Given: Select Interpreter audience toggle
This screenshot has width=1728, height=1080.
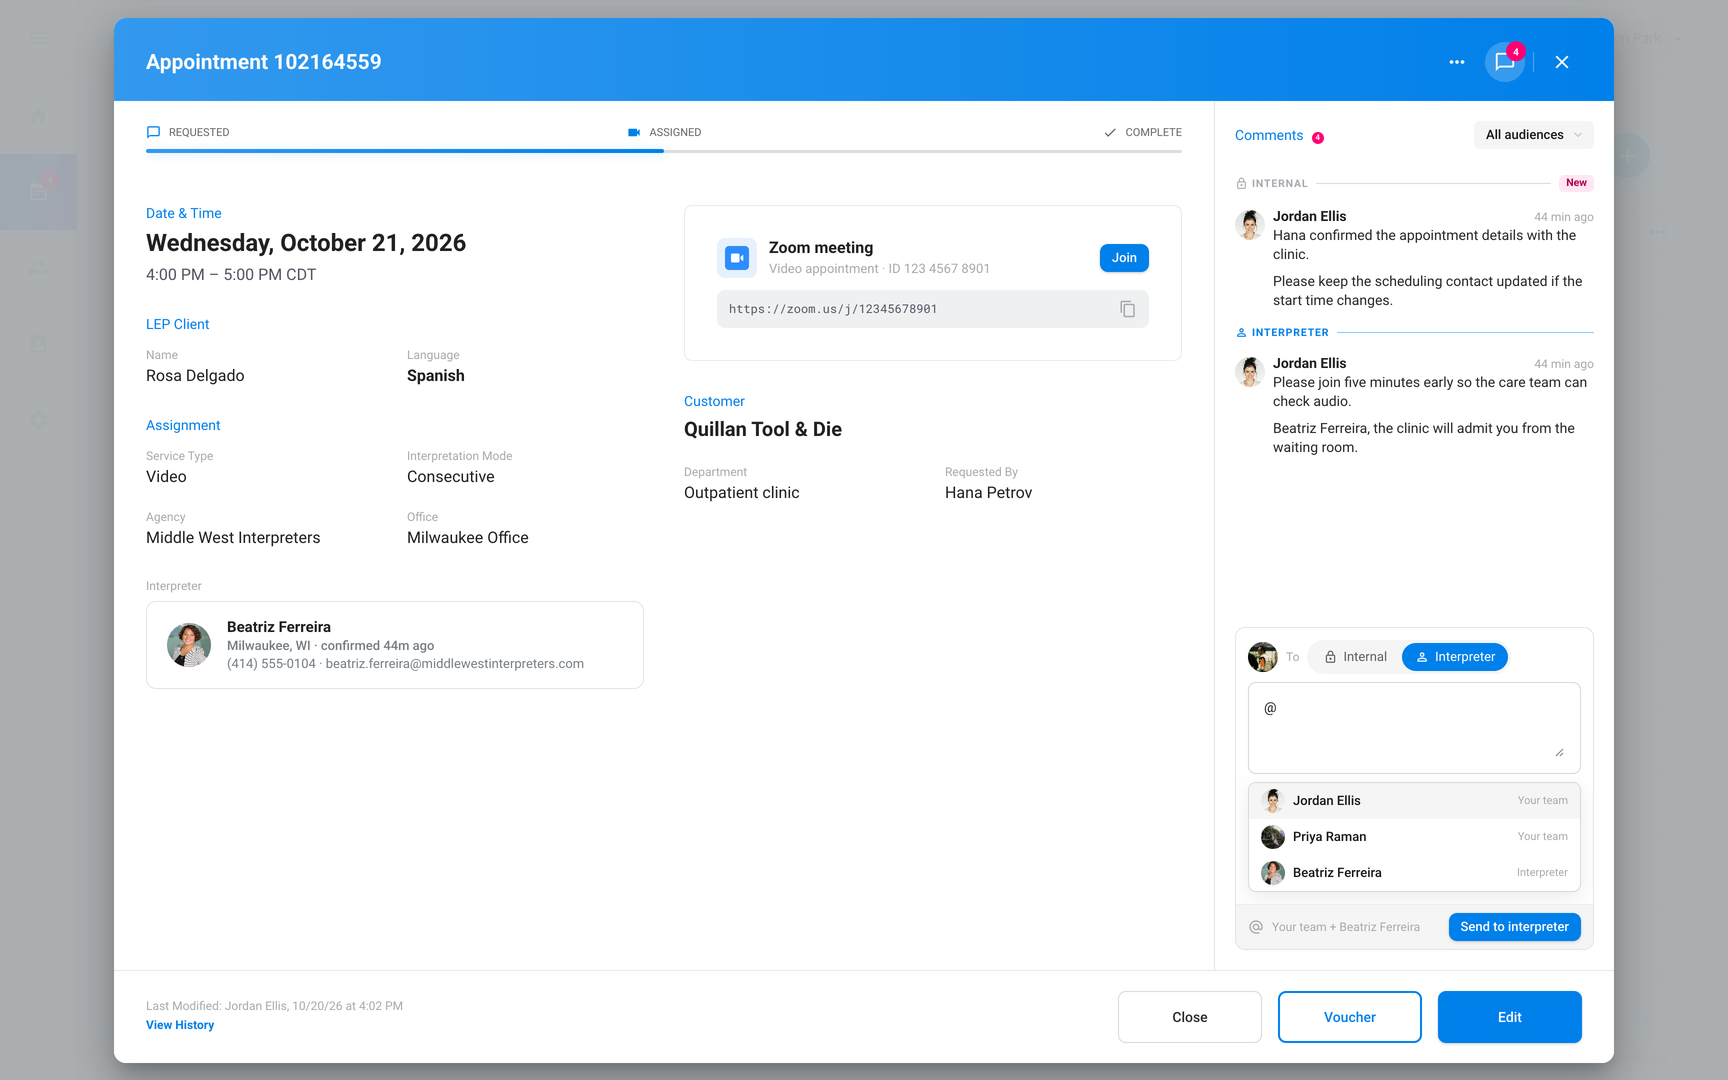Looking at the screenshot, I should (1455, 657).
